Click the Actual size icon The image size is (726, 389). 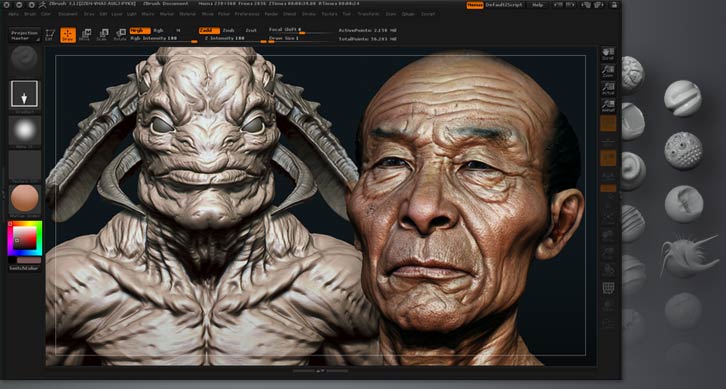click(608, 88)
